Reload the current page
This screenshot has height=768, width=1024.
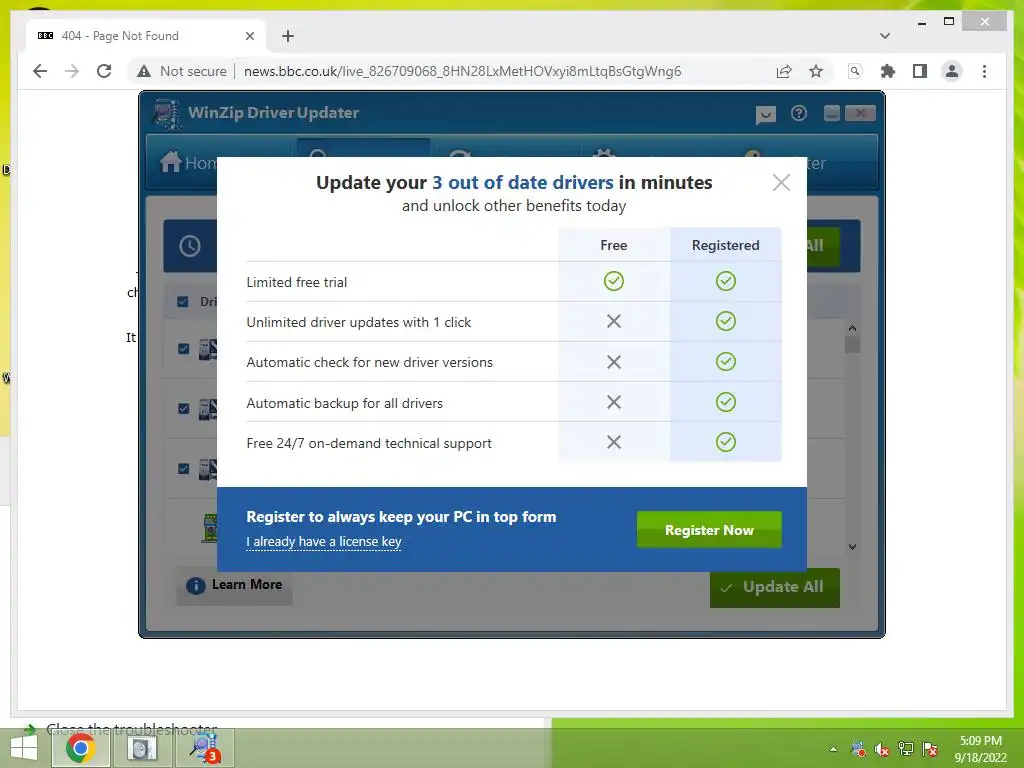tap(104, 71)
